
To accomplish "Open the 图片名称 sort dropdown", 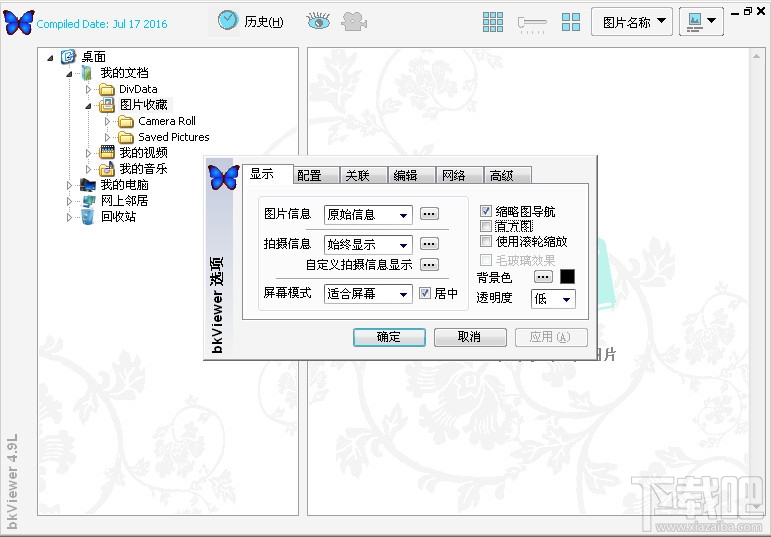I will (x=632, y=22).
